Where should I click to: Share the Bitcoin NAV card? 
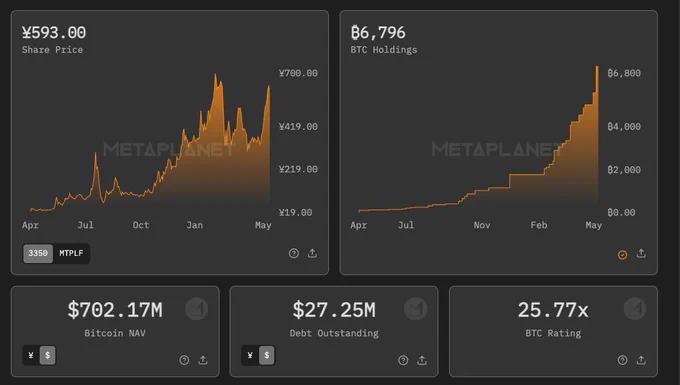point(203,360)
